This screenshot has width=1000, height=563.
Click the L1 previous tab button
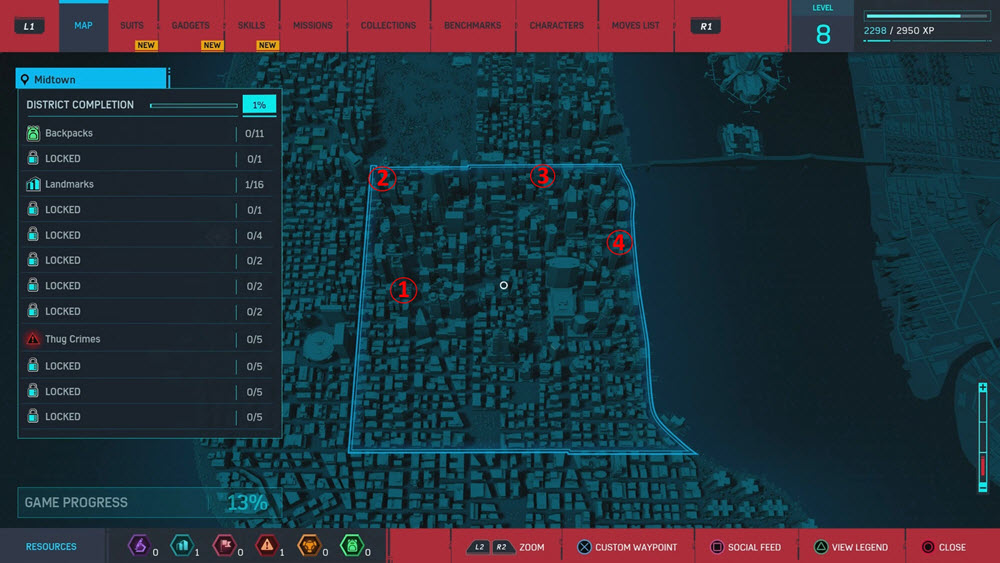coord(29,26)
